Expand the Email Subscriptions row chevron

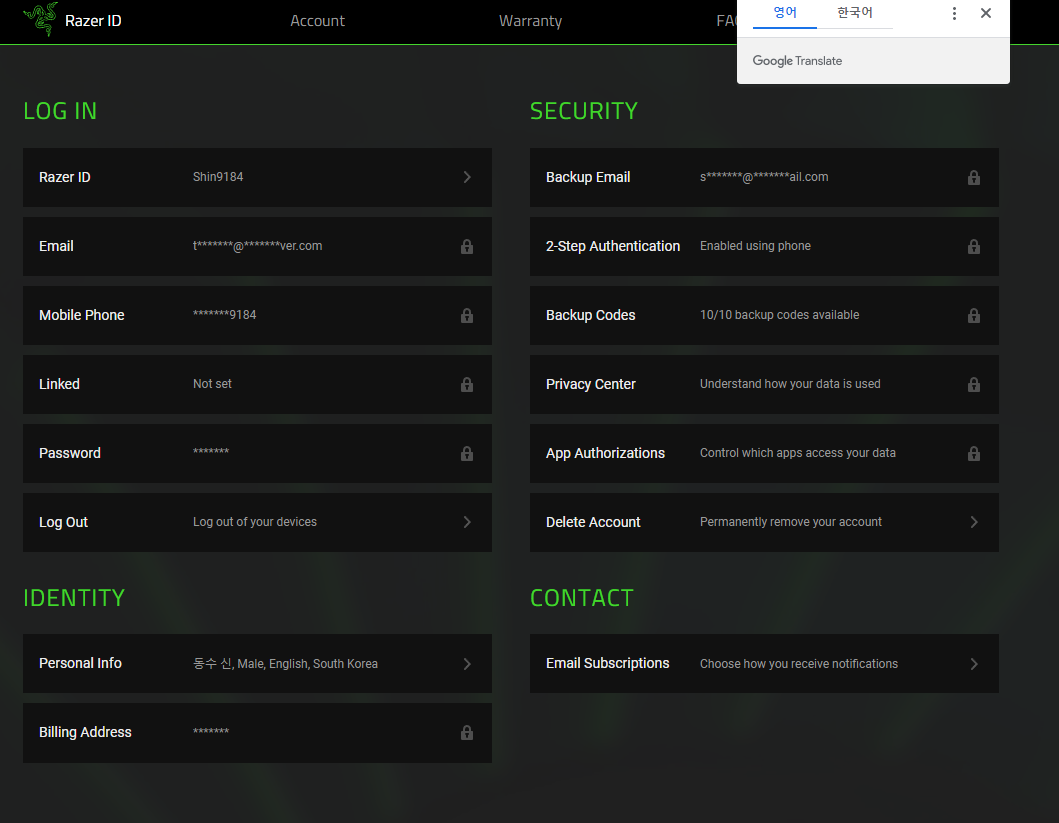pos(975,664)
